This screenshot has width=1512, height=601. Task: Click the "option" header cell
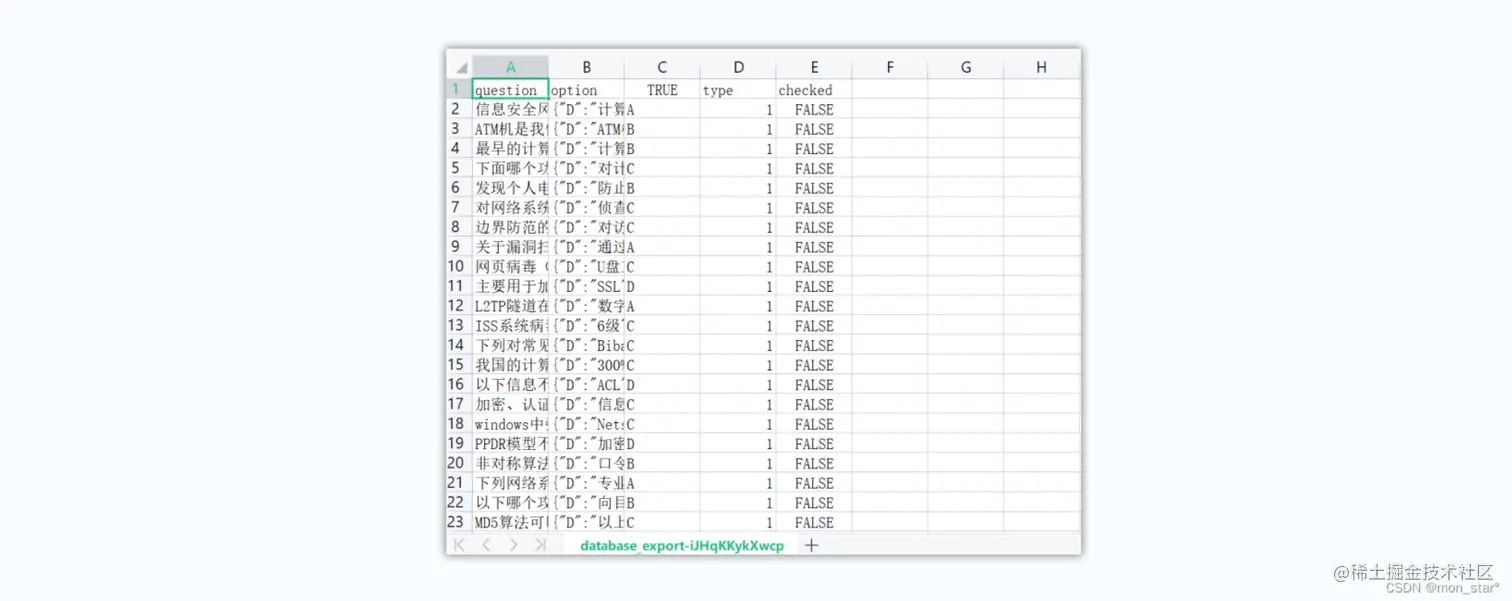(x=587, y=89)
